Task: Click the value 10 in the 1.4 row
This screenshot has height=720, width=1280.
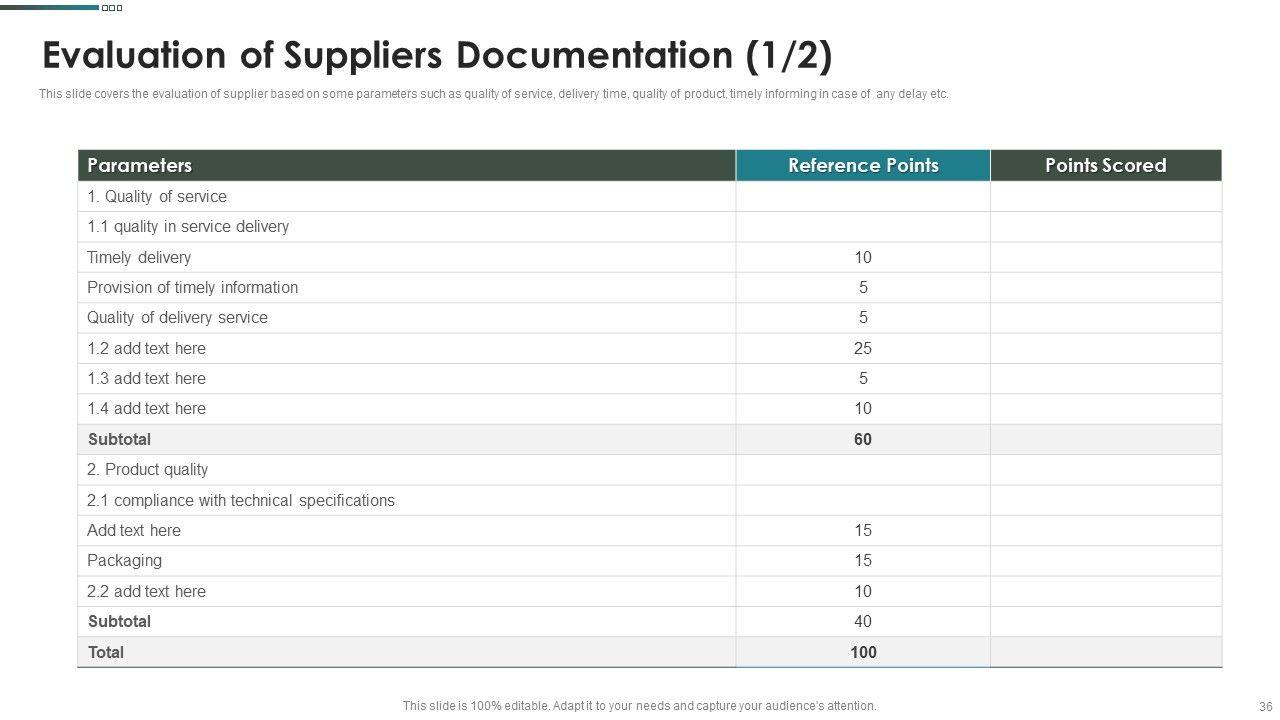Action: (x=863, y=408)
